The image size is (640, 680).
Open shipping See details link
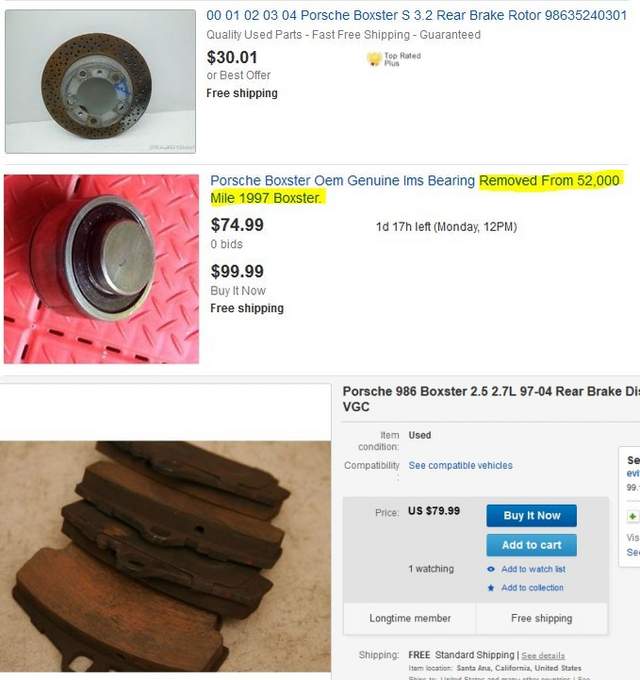point(543,656)
